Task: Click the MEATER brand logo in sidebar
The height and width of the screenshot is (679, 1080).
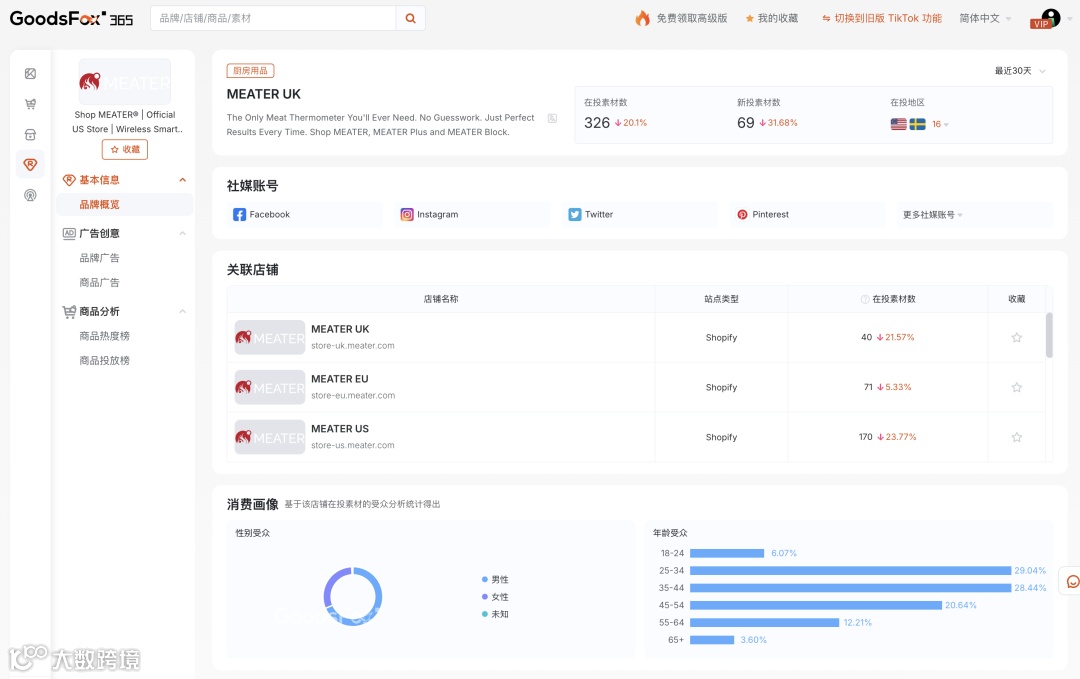Action: (125, 82)
